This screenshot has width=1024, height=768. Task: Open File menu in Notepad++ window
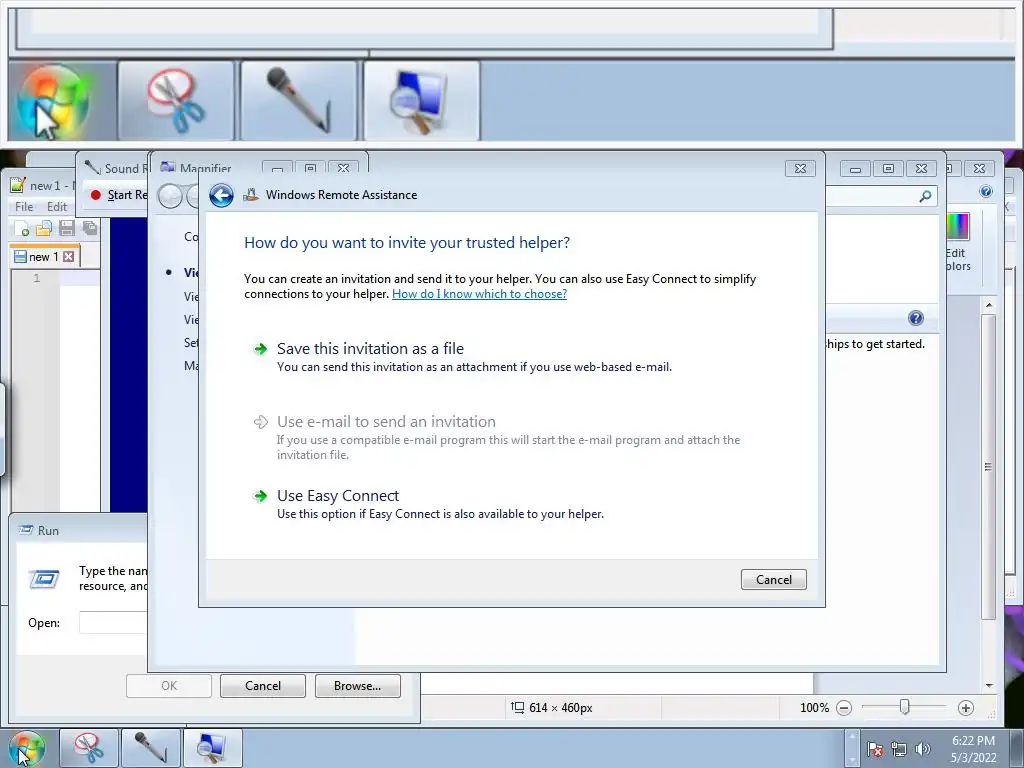(x=24, y=206)
